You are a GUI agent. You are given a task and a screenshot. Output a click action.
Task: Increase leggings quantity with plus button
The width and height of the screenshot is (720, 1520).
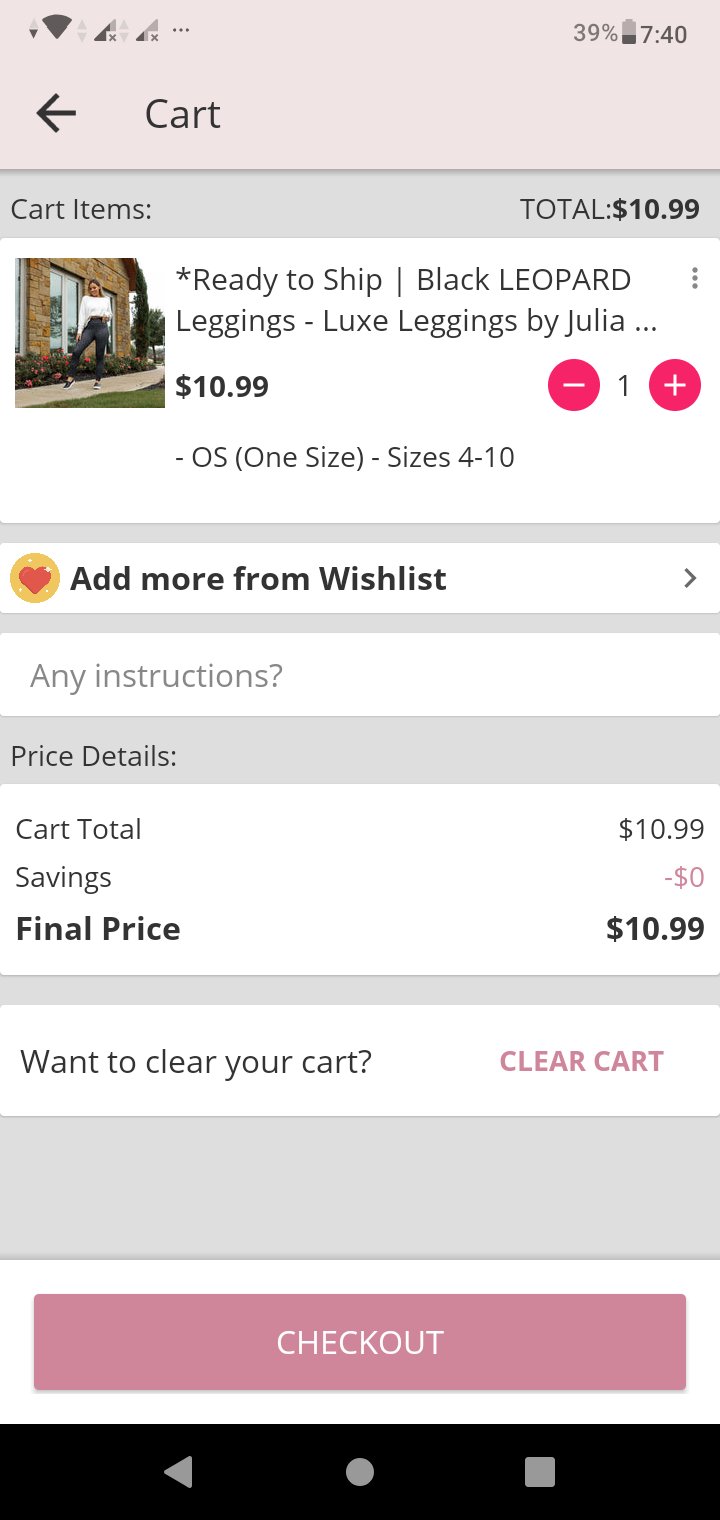(x=675, y=386)
